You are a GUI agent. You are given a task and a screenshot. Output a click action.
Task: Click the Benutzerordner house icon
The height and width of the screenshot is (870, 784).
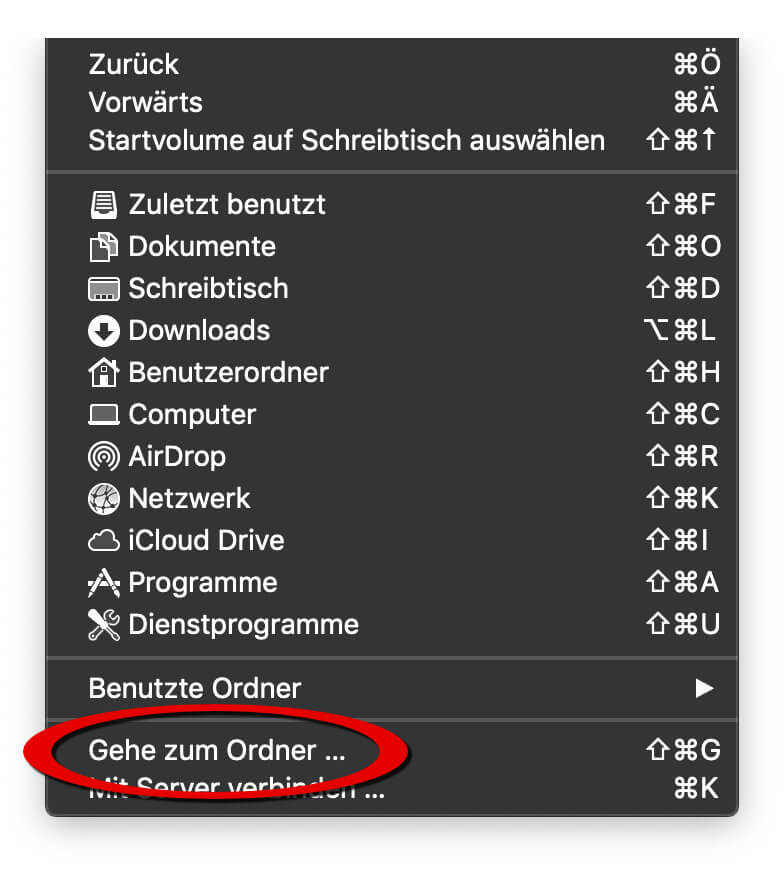(104, 373)
